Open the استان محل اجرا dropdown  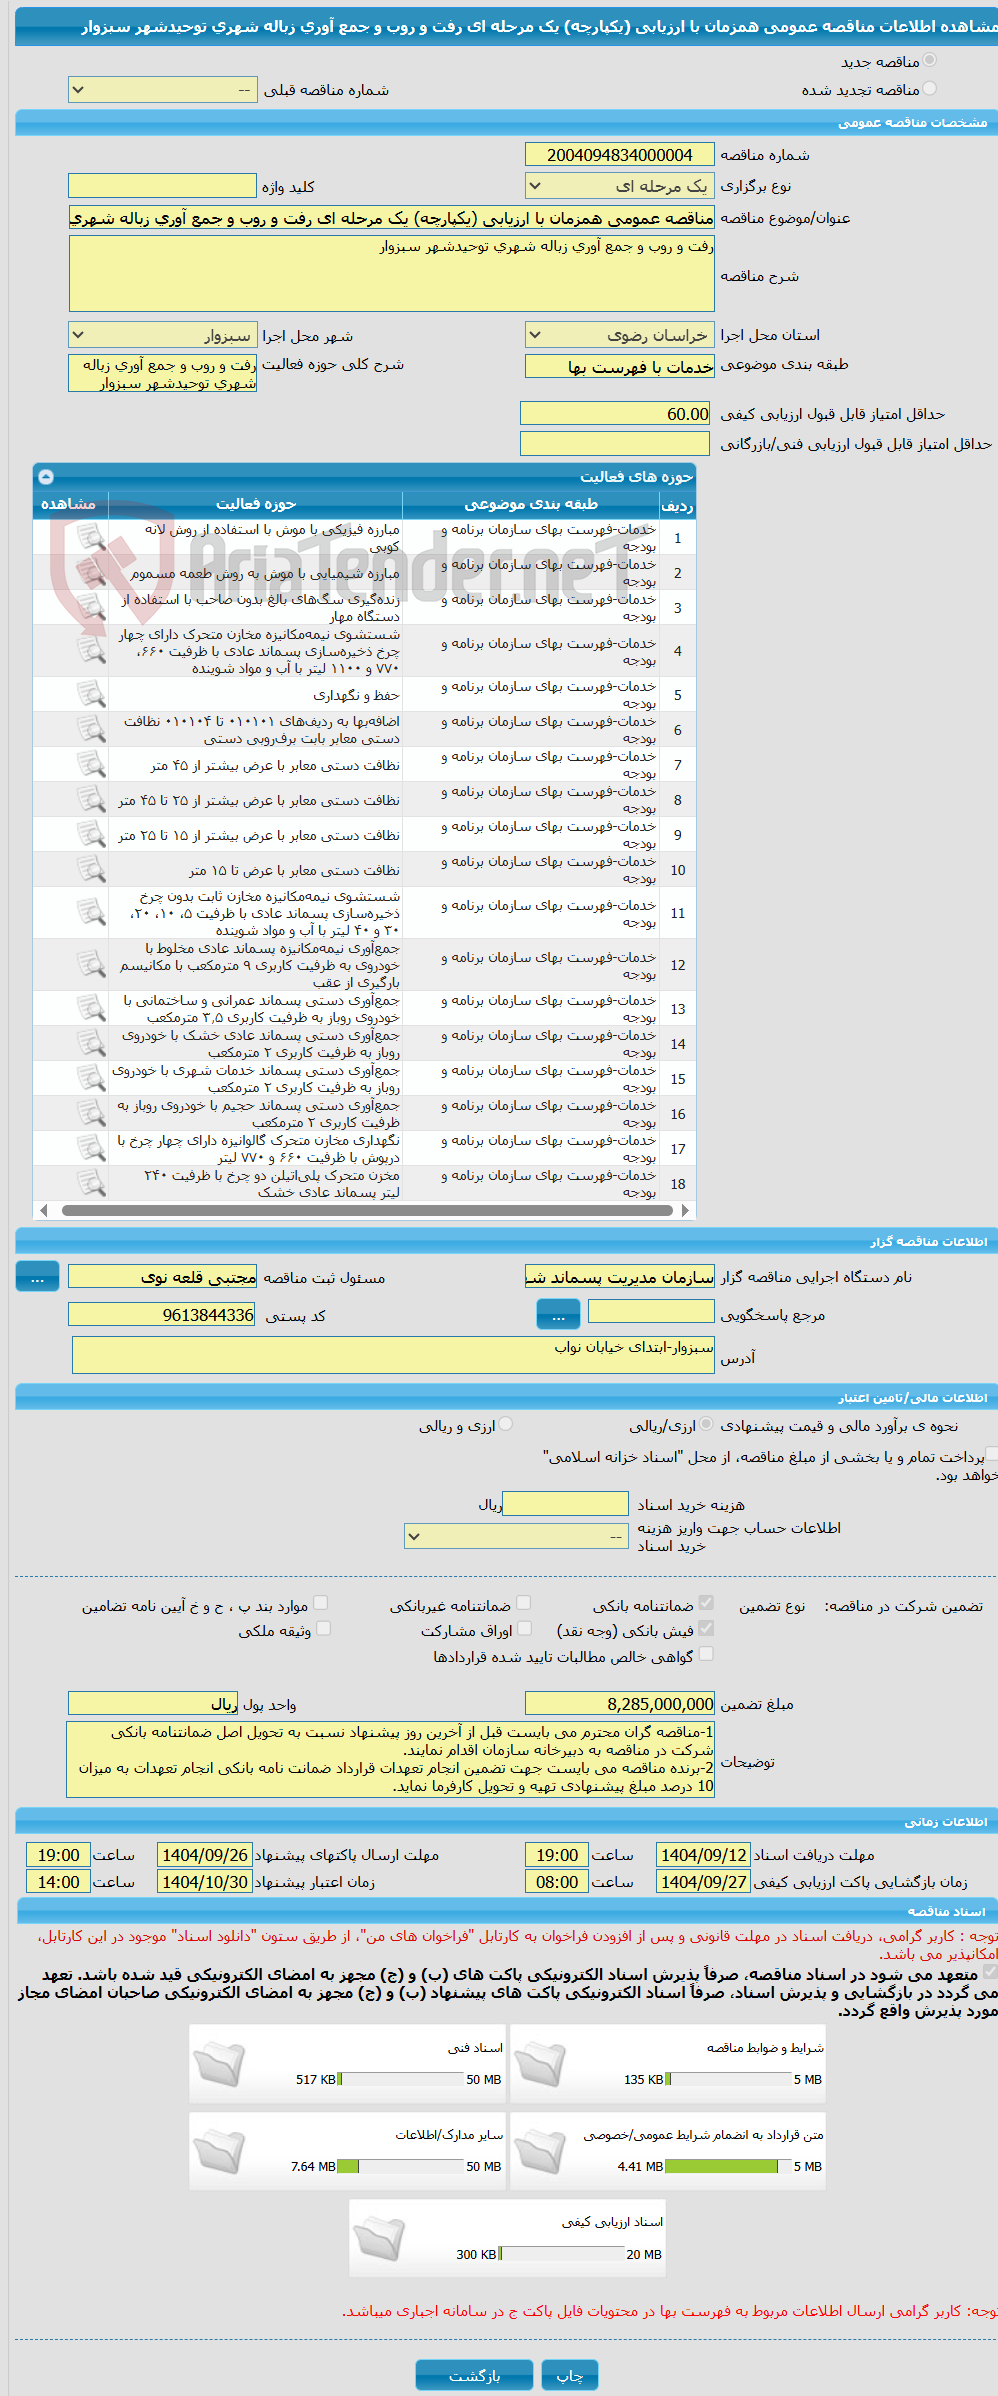click(619, 335)
